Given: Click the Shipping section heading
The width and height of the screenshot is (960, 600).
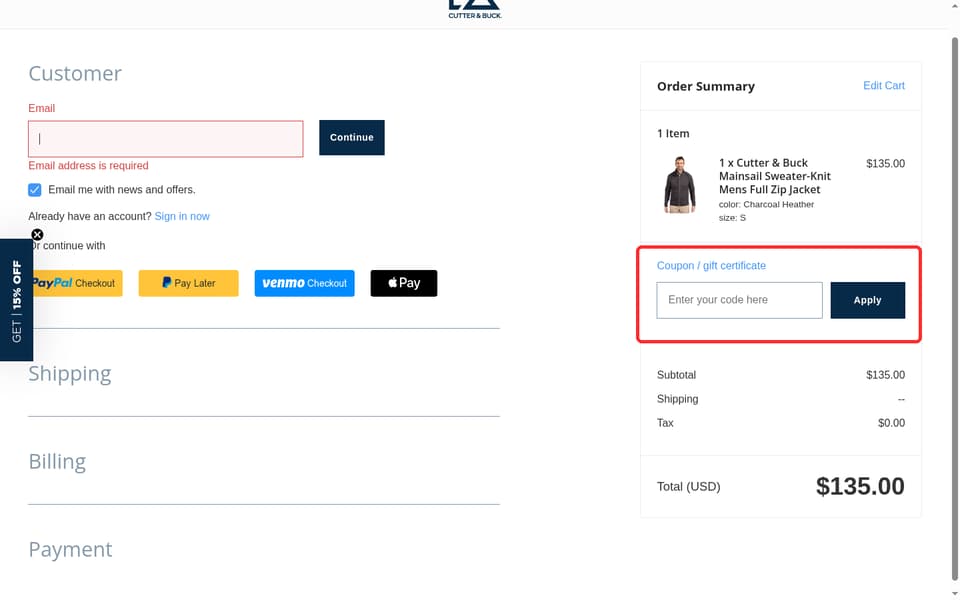Looking at the screenshot, I should [70, 373].
